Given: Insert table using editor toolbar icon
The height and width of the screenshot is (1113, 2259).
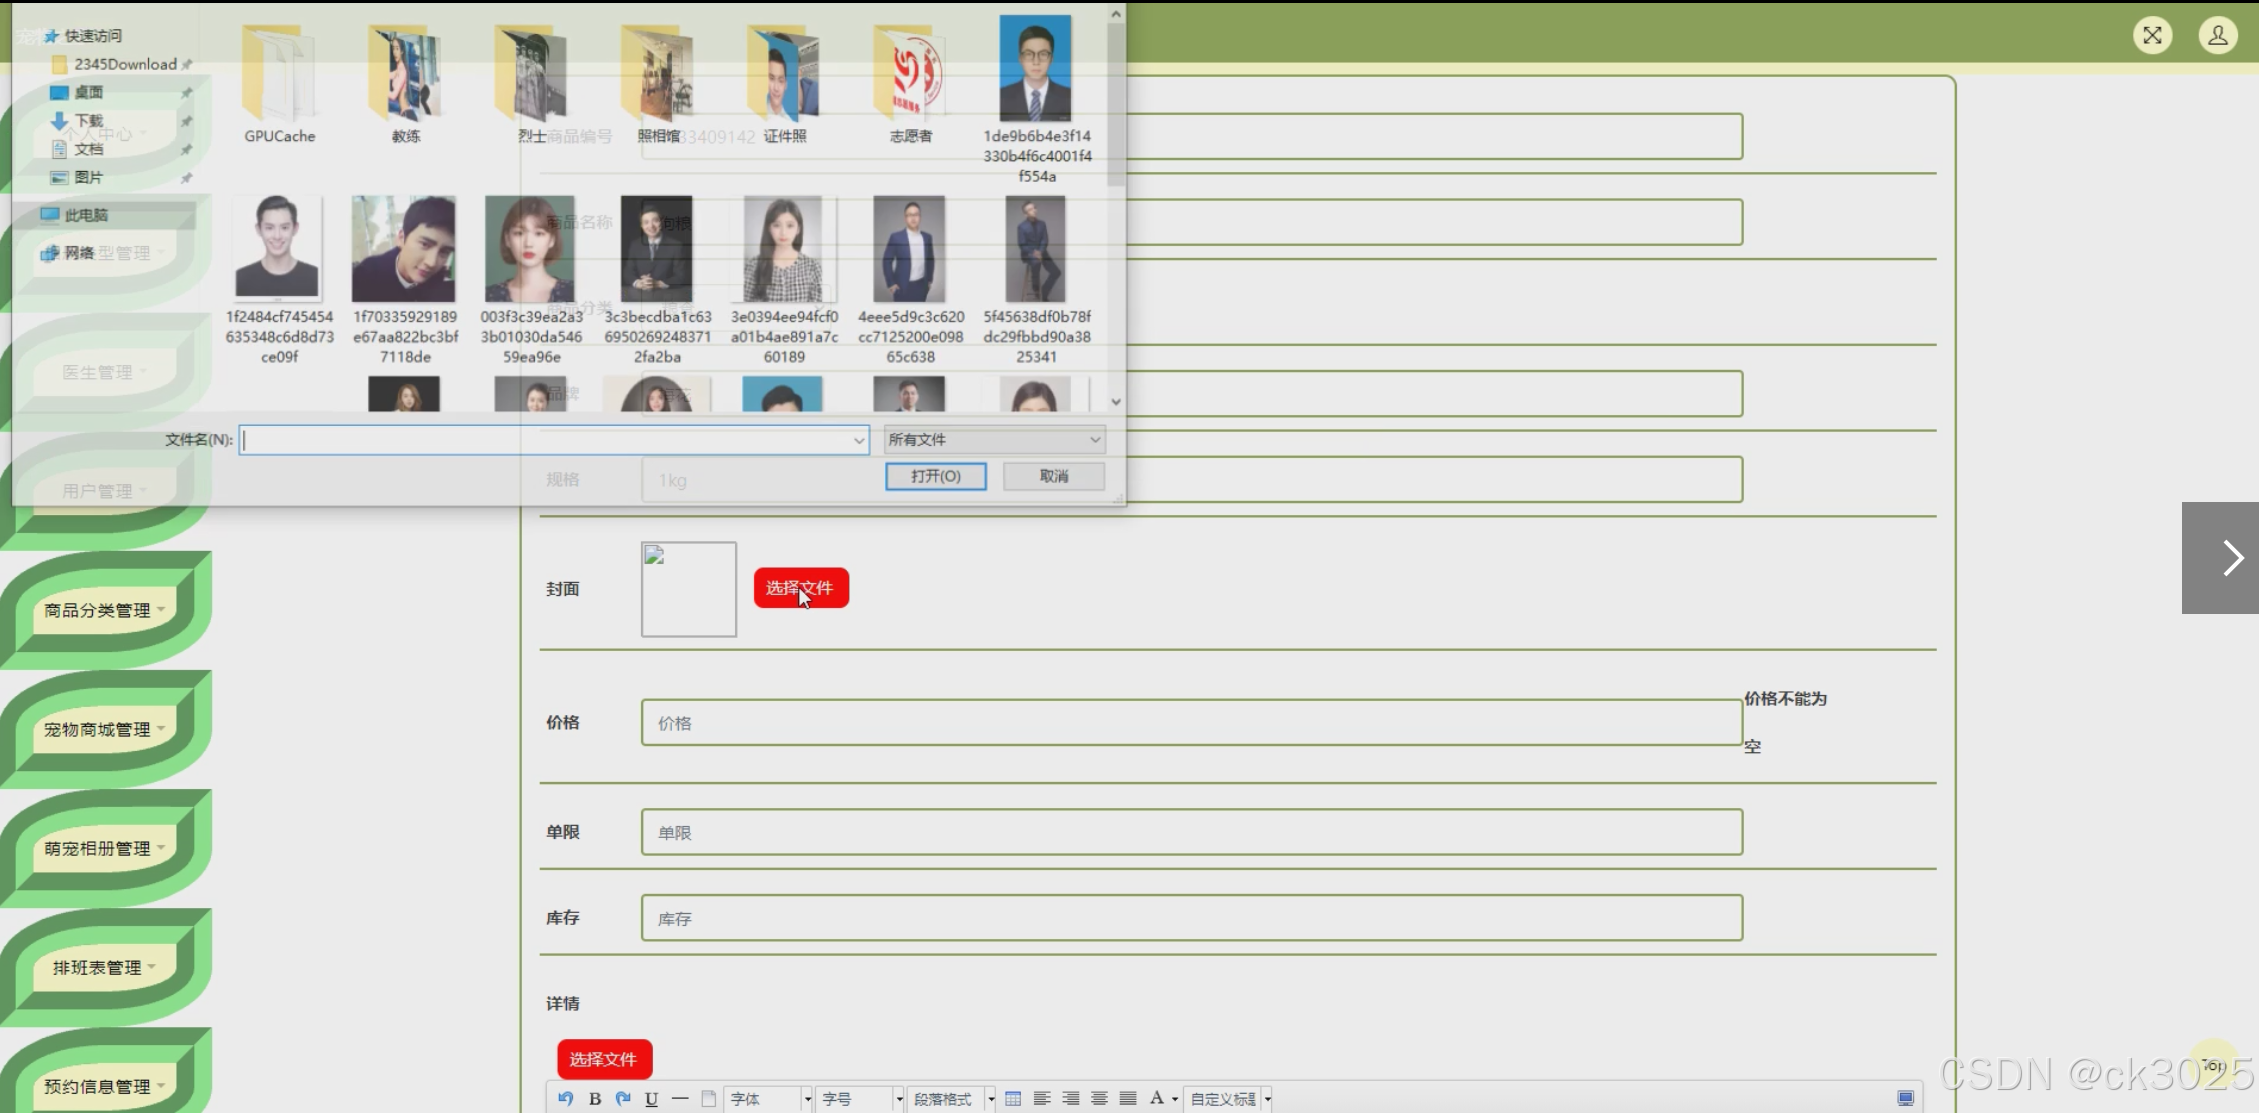Looking at the screenshot, I should click(1013, 1099).
